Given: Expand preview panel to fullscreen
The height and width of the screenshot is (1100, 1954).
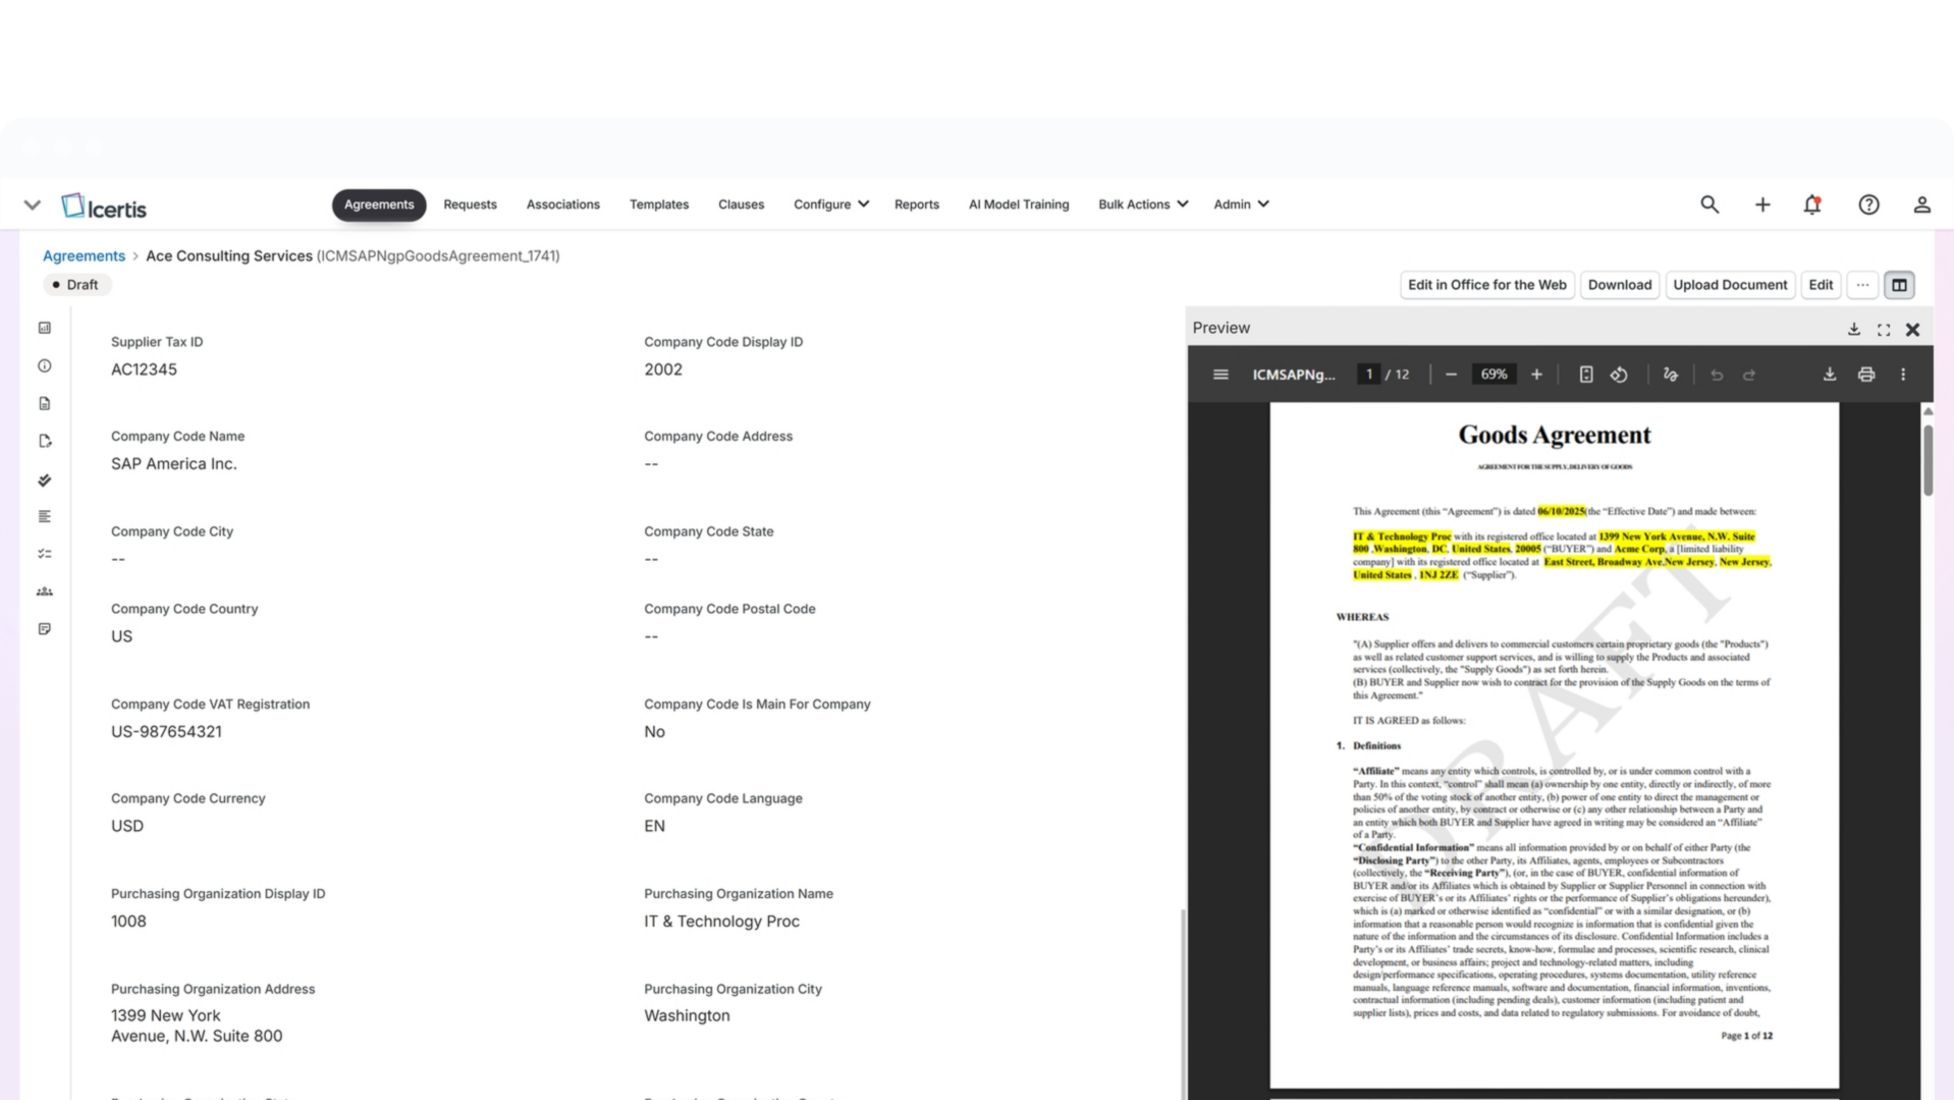Looking at the screenshot, I should point(1883,329).
